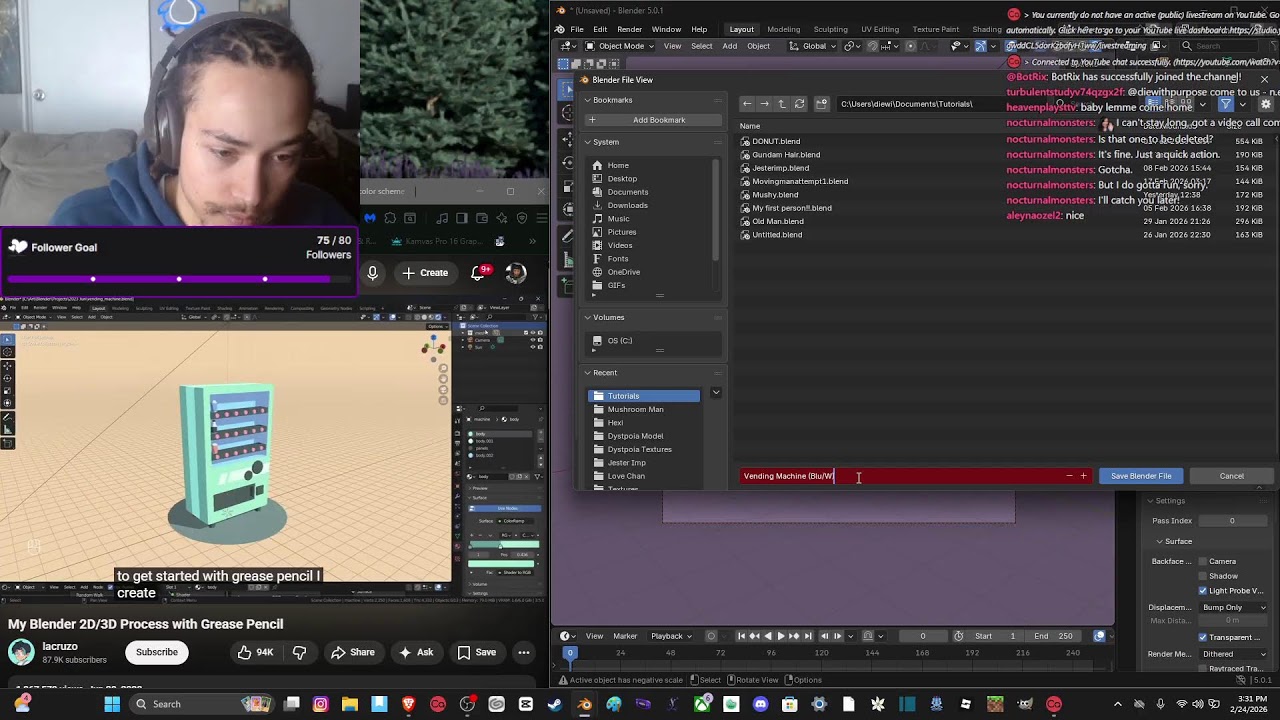The width and height of the screenshot is (1280, 720).
Task: Go forward in Blender File View
Action: pyautogui.click(x=765, y=104)
